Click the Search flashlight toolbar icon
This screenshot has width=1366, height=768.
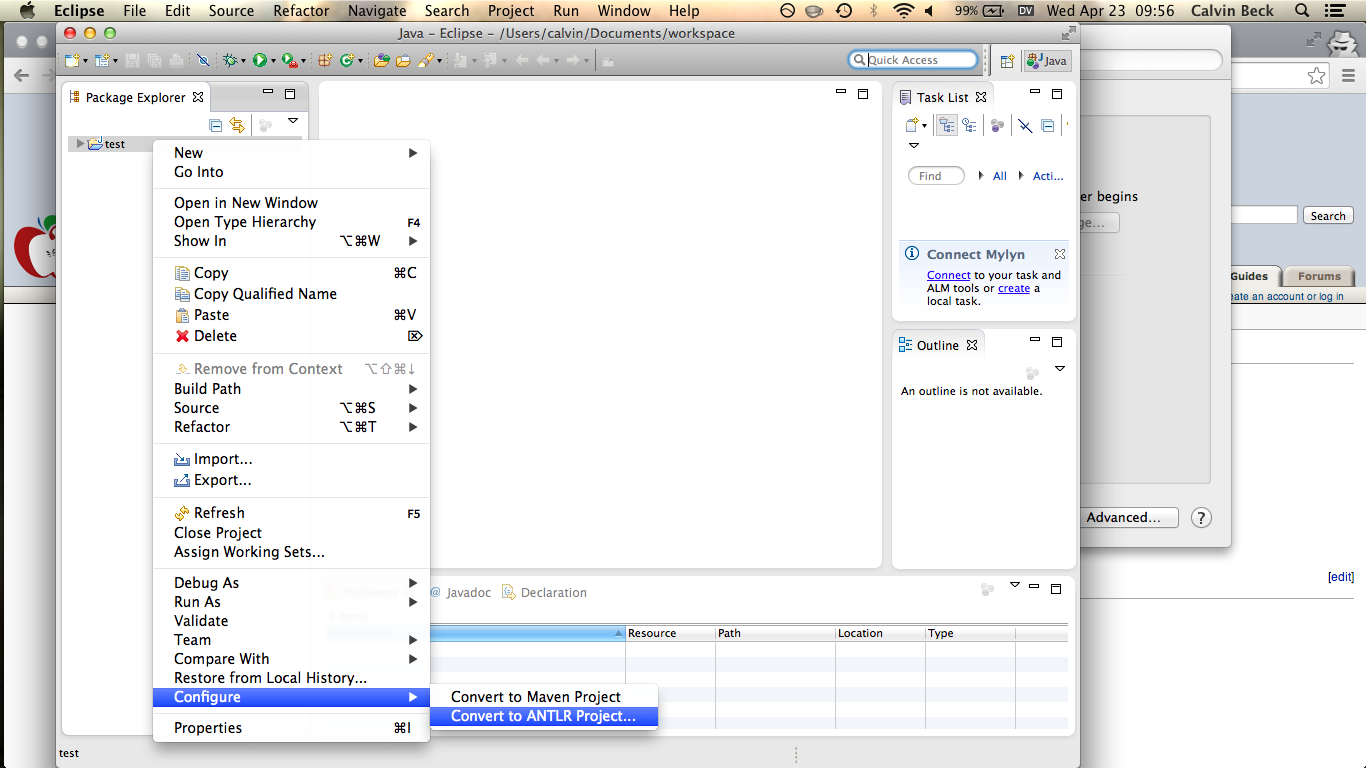pos(426,60)
